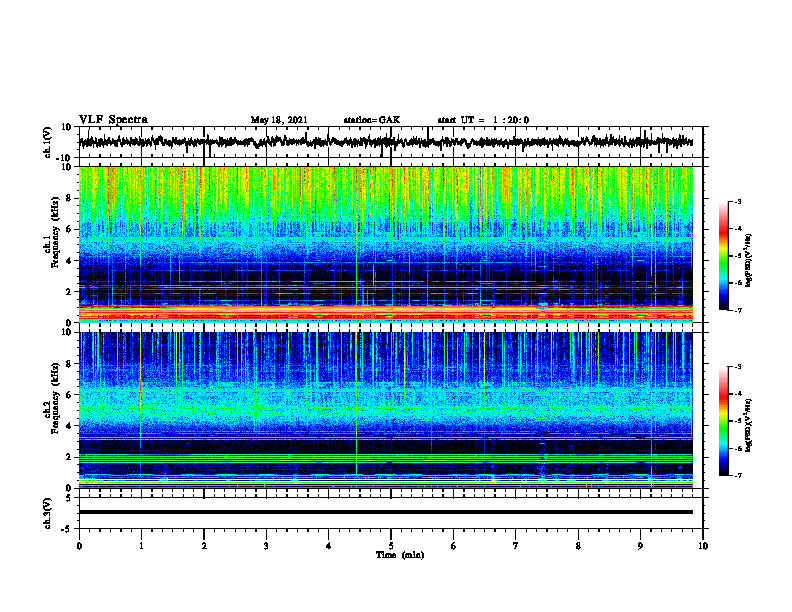Click the "ch.1(V)" waveform axis label

[48, 142]
